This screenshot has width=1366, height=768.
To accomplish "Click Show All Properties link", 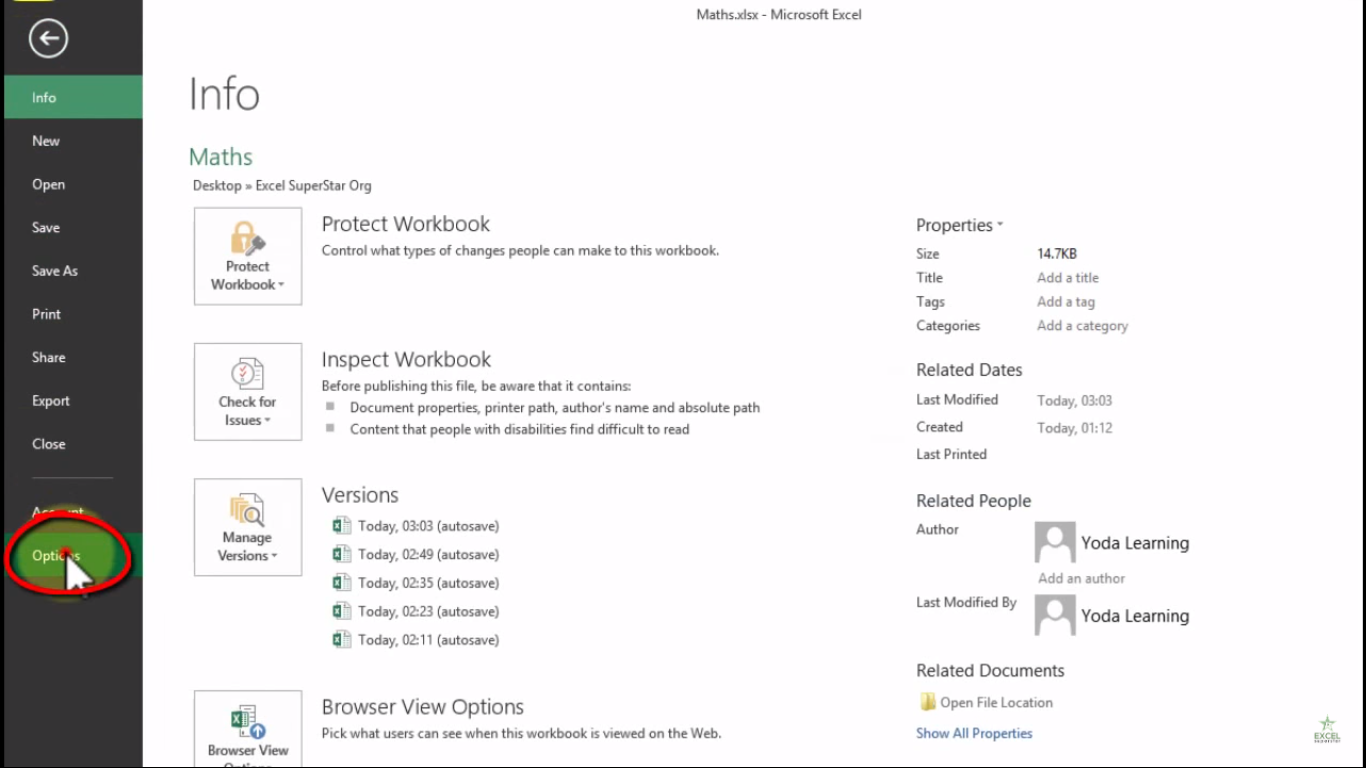I will pos(974,733).
